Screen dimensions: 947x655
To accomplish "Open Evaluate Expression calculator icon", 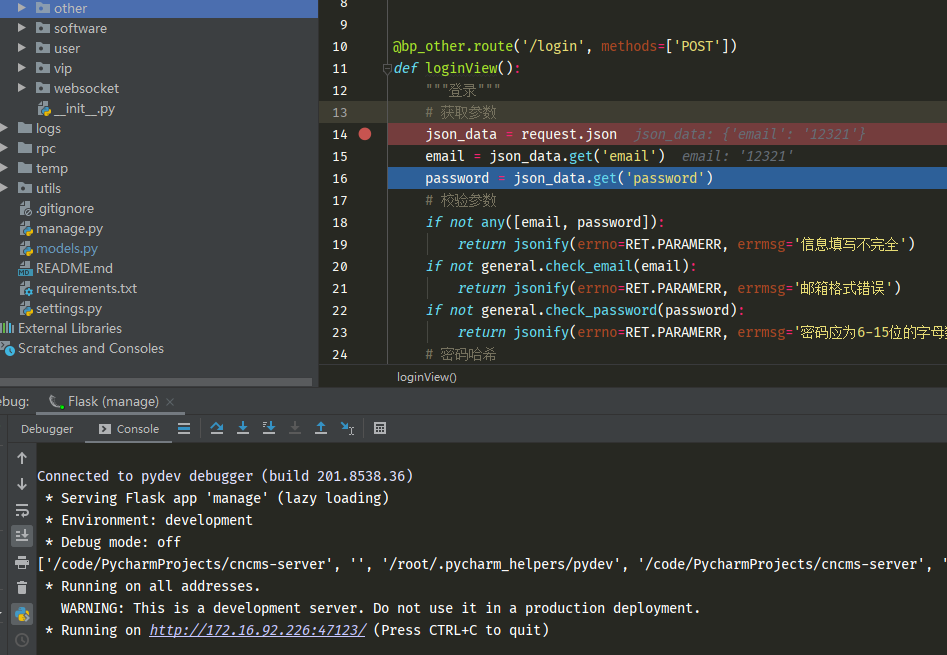I will [380, 429].
